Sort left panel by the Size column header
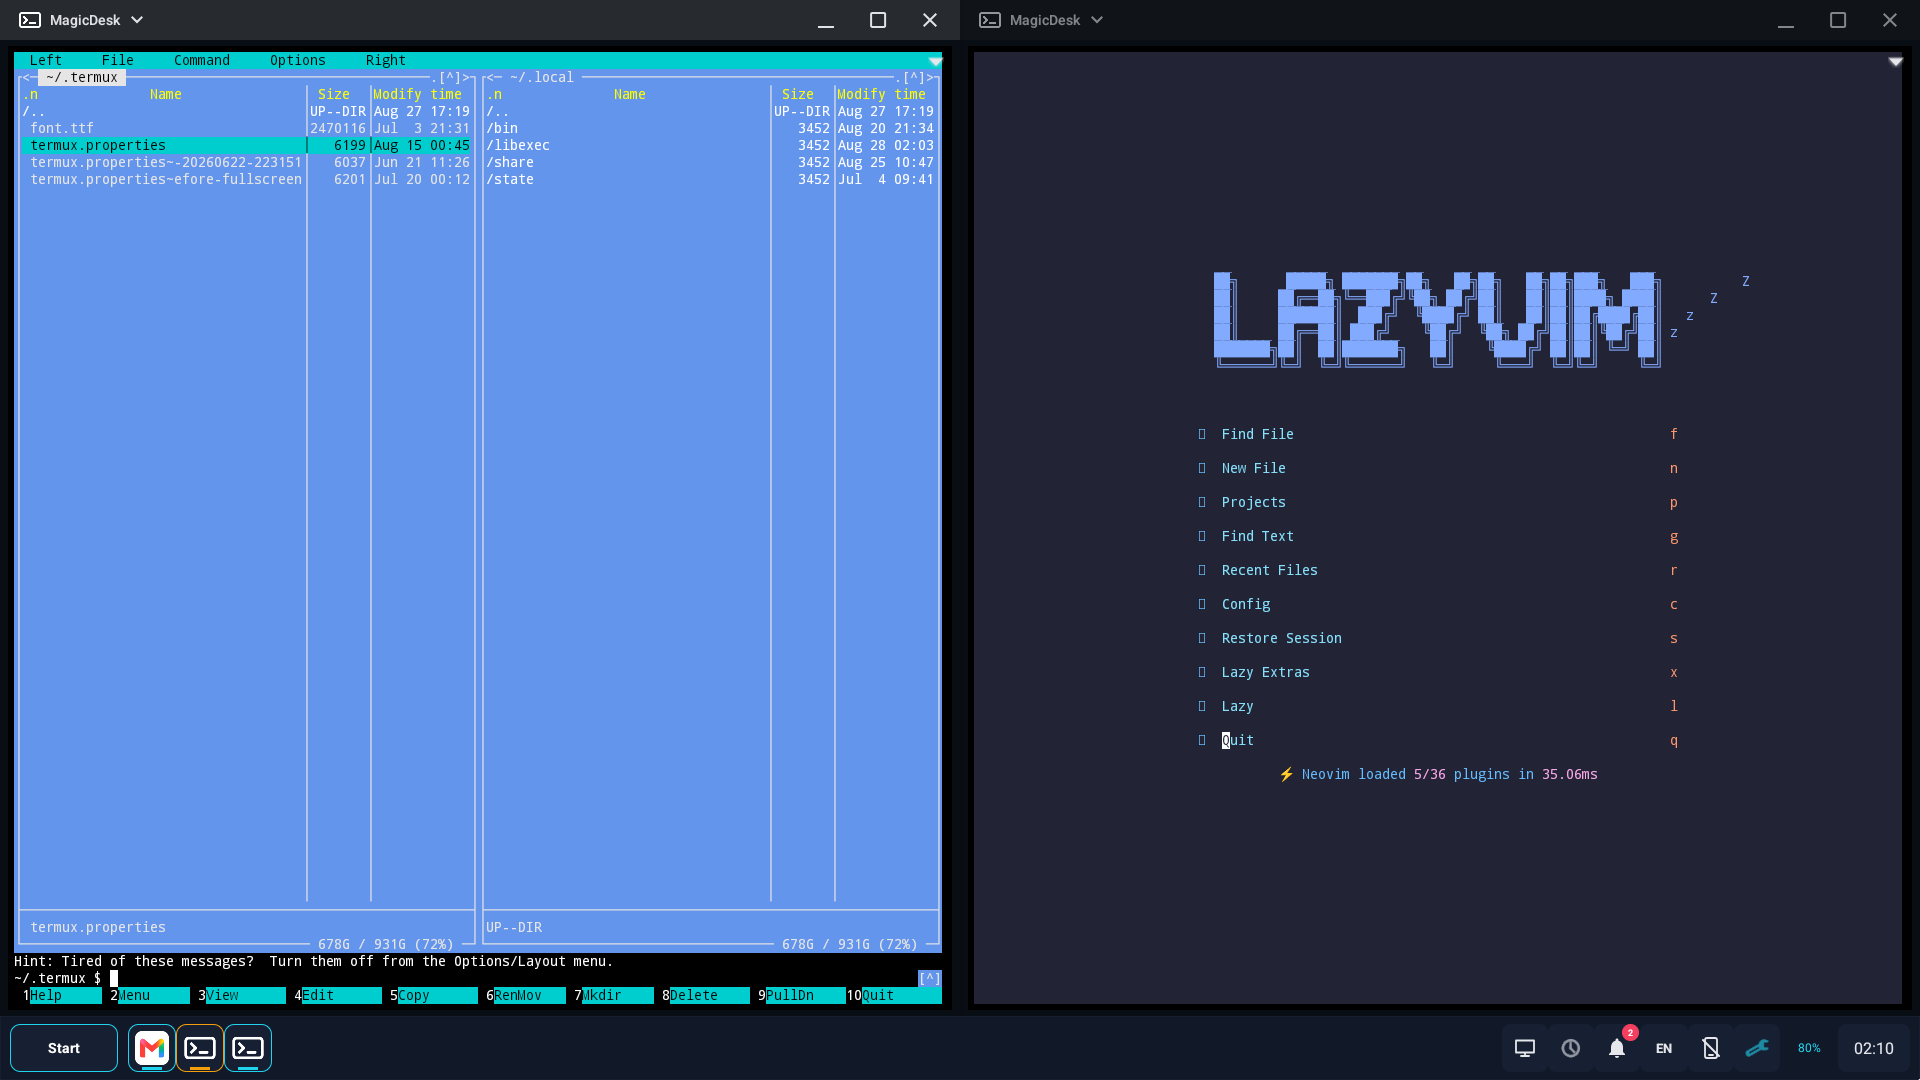This screenshot has height=1080, width=1920. pyautogui.click(x=334, y=94)
